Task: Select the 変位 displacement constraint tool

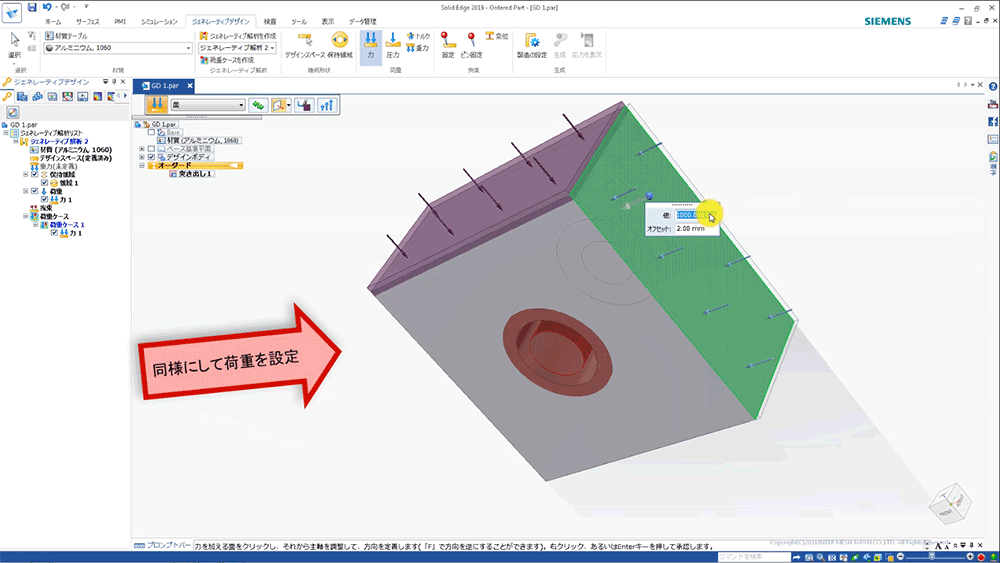Action: (497, 36)
